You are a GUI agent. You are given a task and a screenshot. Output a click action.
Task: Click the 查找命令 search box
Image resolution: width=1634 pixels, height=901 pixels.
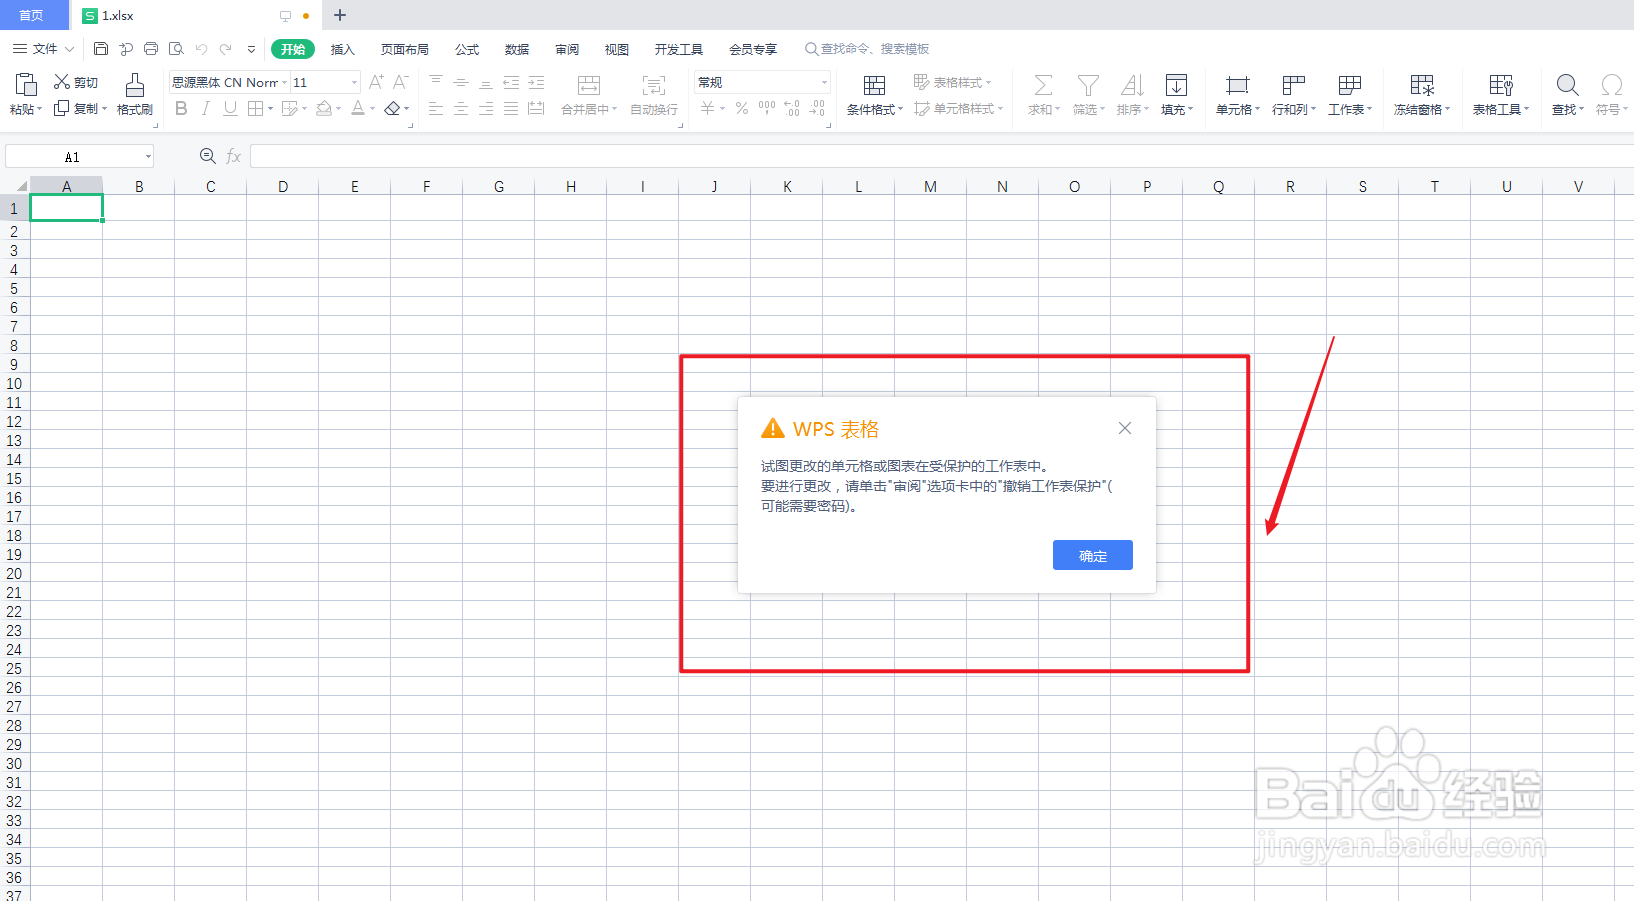point(868,49)
